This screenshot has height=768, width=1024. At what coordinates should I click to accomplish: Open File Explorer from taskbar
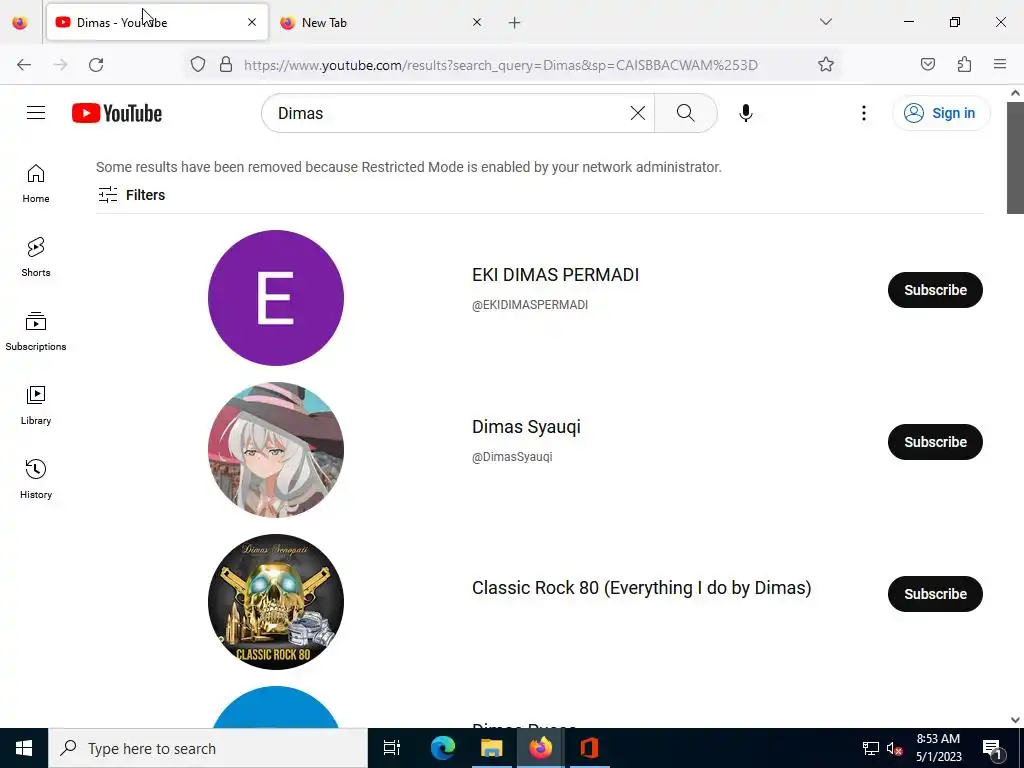pyautogui.click(x=492, y=748)
